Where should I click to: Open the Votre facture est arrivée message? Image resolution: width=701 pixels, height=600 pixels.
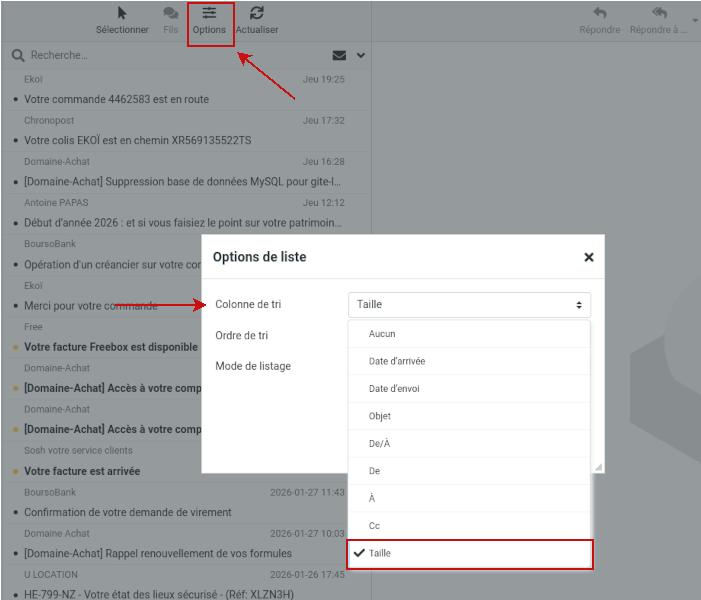tap(82, 471)
